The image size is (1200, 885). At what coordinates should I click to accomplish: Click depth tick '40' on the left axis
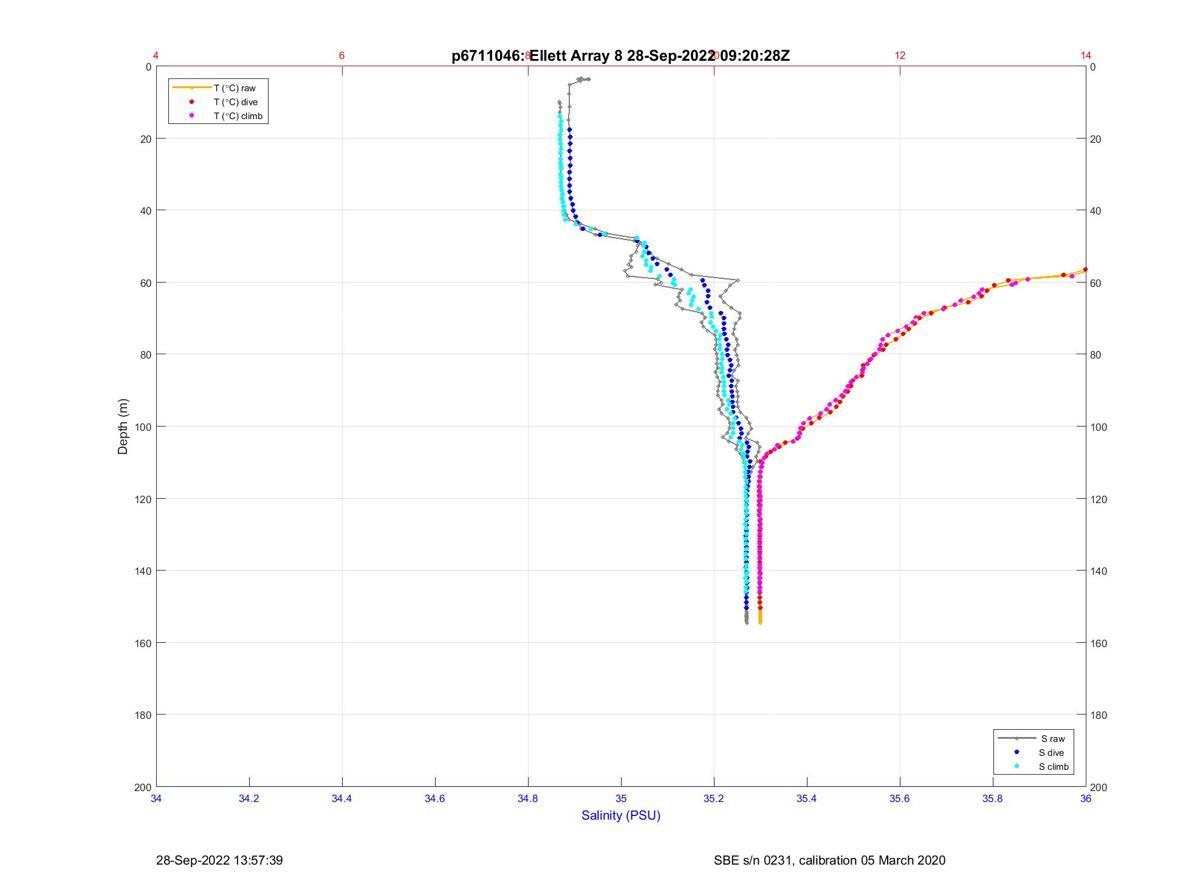pyautogui.click(x=146, y=210)
